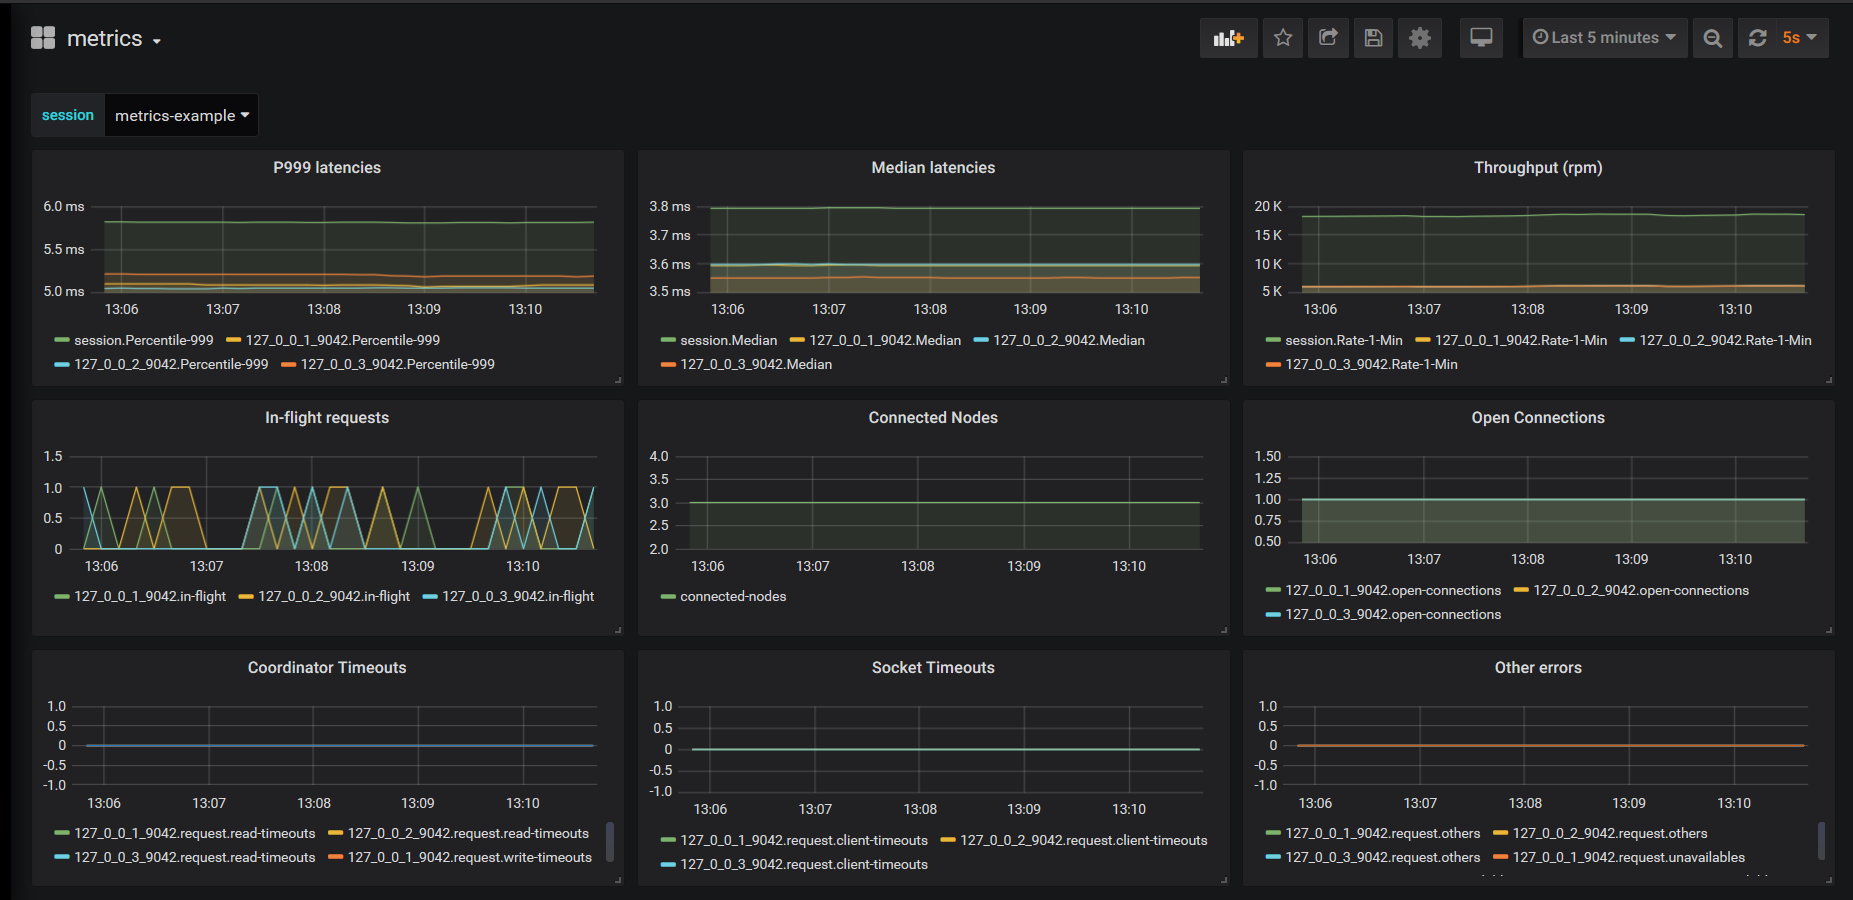The image size is (1853, 900).
Task: Open dashboard settings gear icon
Action: point(1419,38)
